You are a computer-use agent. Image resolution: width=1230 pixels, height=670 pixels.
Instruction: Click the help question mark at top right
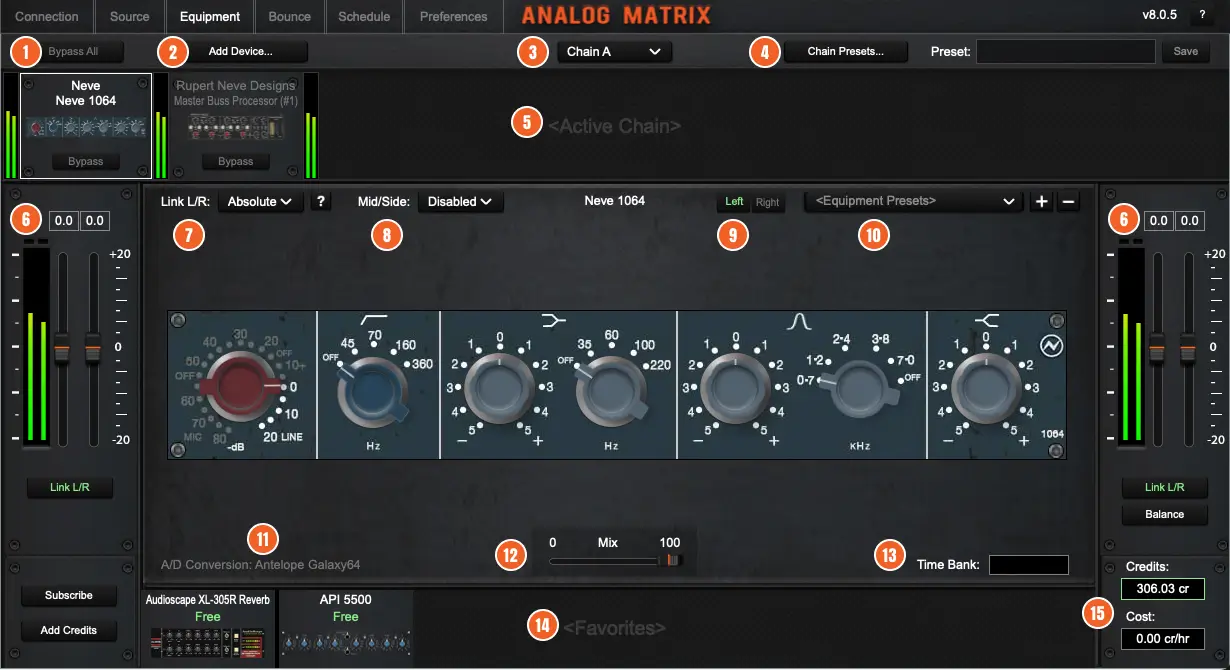(x=1202, y=16)
